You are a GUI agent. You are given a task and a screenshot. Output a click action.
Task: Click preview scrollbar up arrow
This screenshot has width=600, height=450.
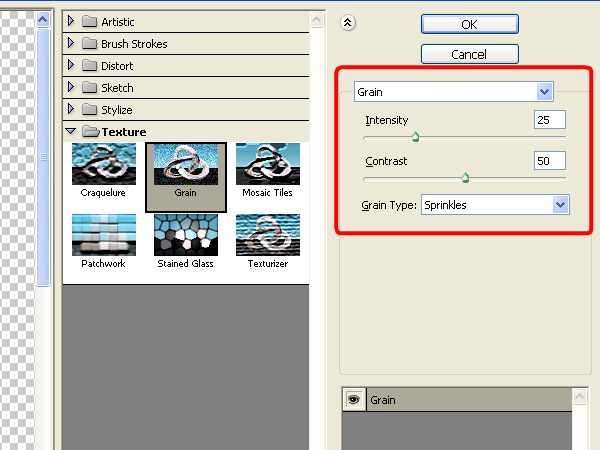pyautogui.click(x=43, y=19)
